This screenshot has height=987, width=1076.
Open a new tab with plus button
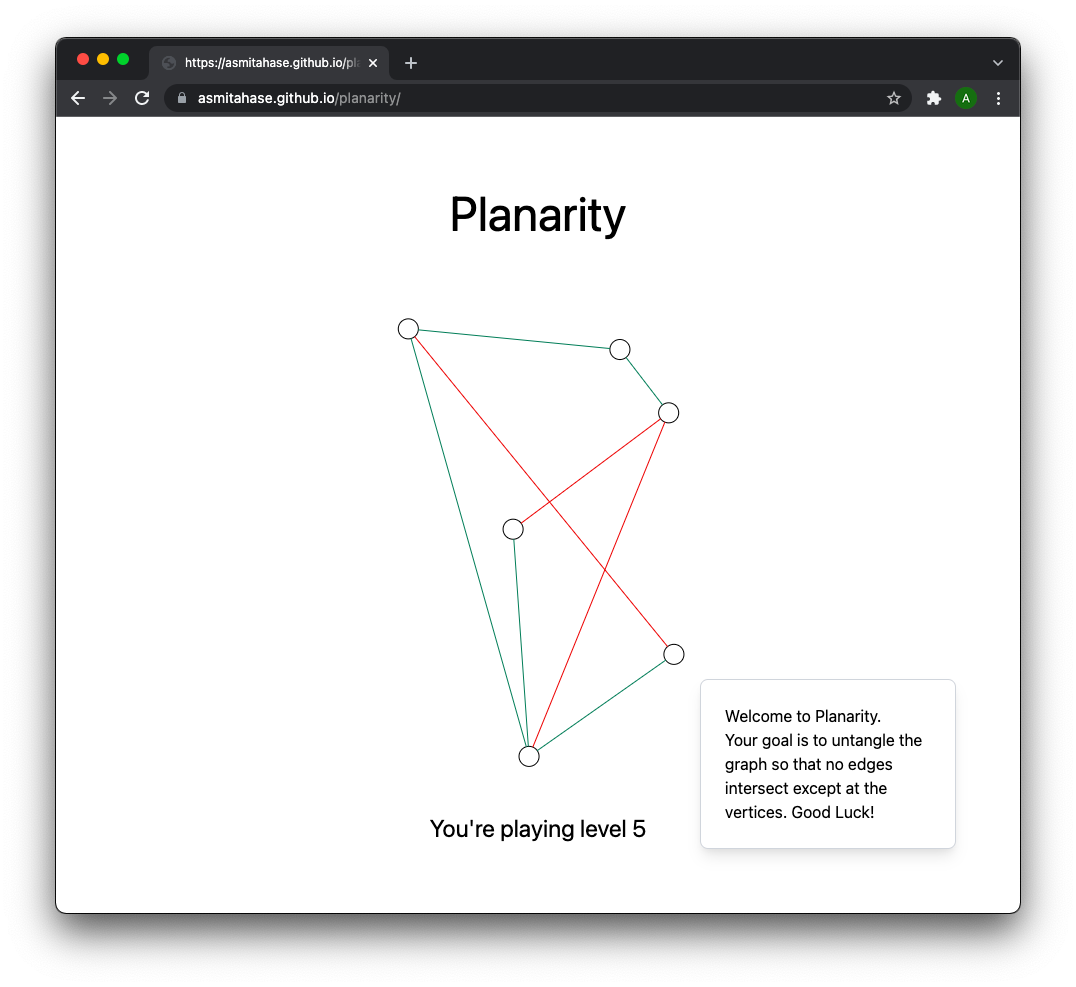pyautogui.click(x=410, y=63)
